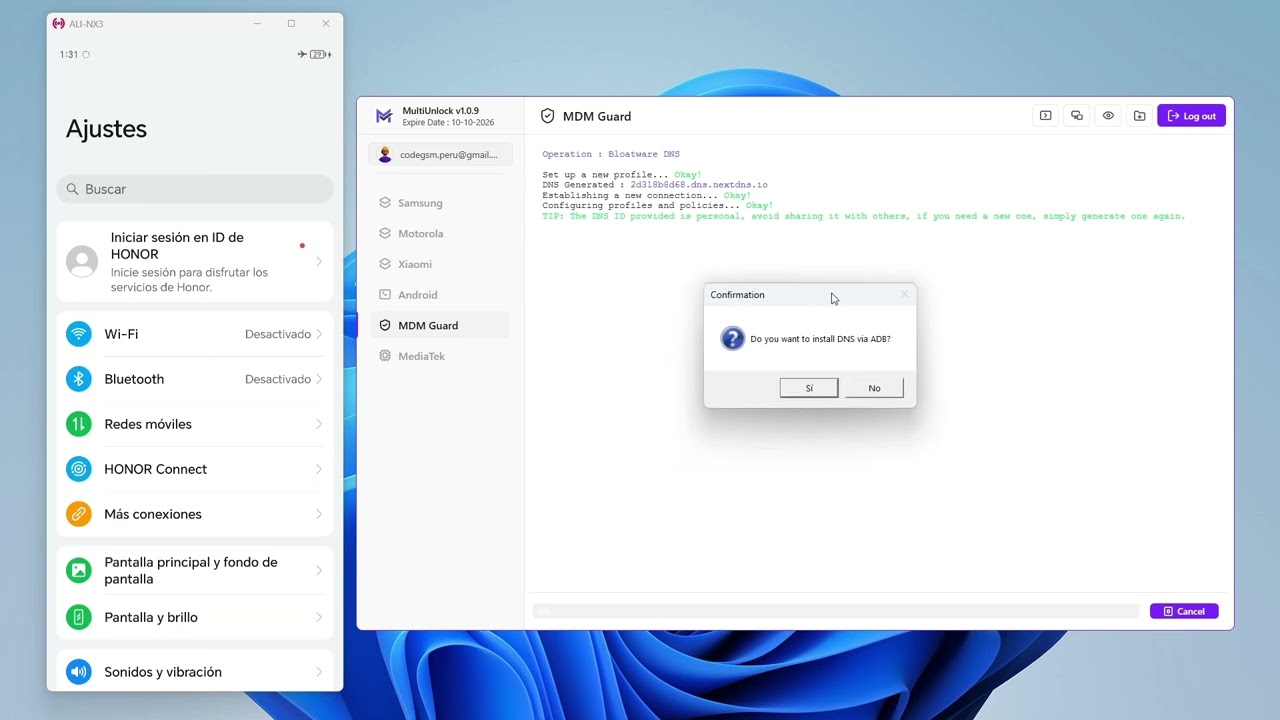Click the airplane mode status icon

[302, 54]
